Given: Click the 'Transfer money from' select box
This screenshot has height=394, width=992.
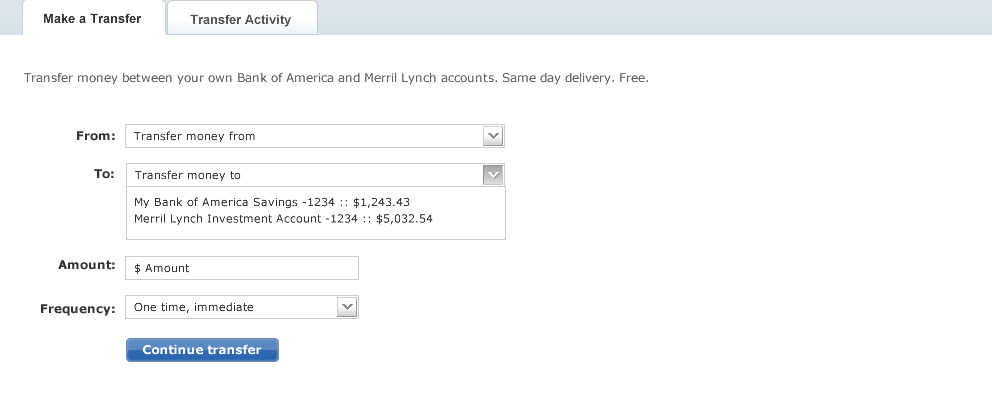Looking at the screenshot, I should coord(314,136).
